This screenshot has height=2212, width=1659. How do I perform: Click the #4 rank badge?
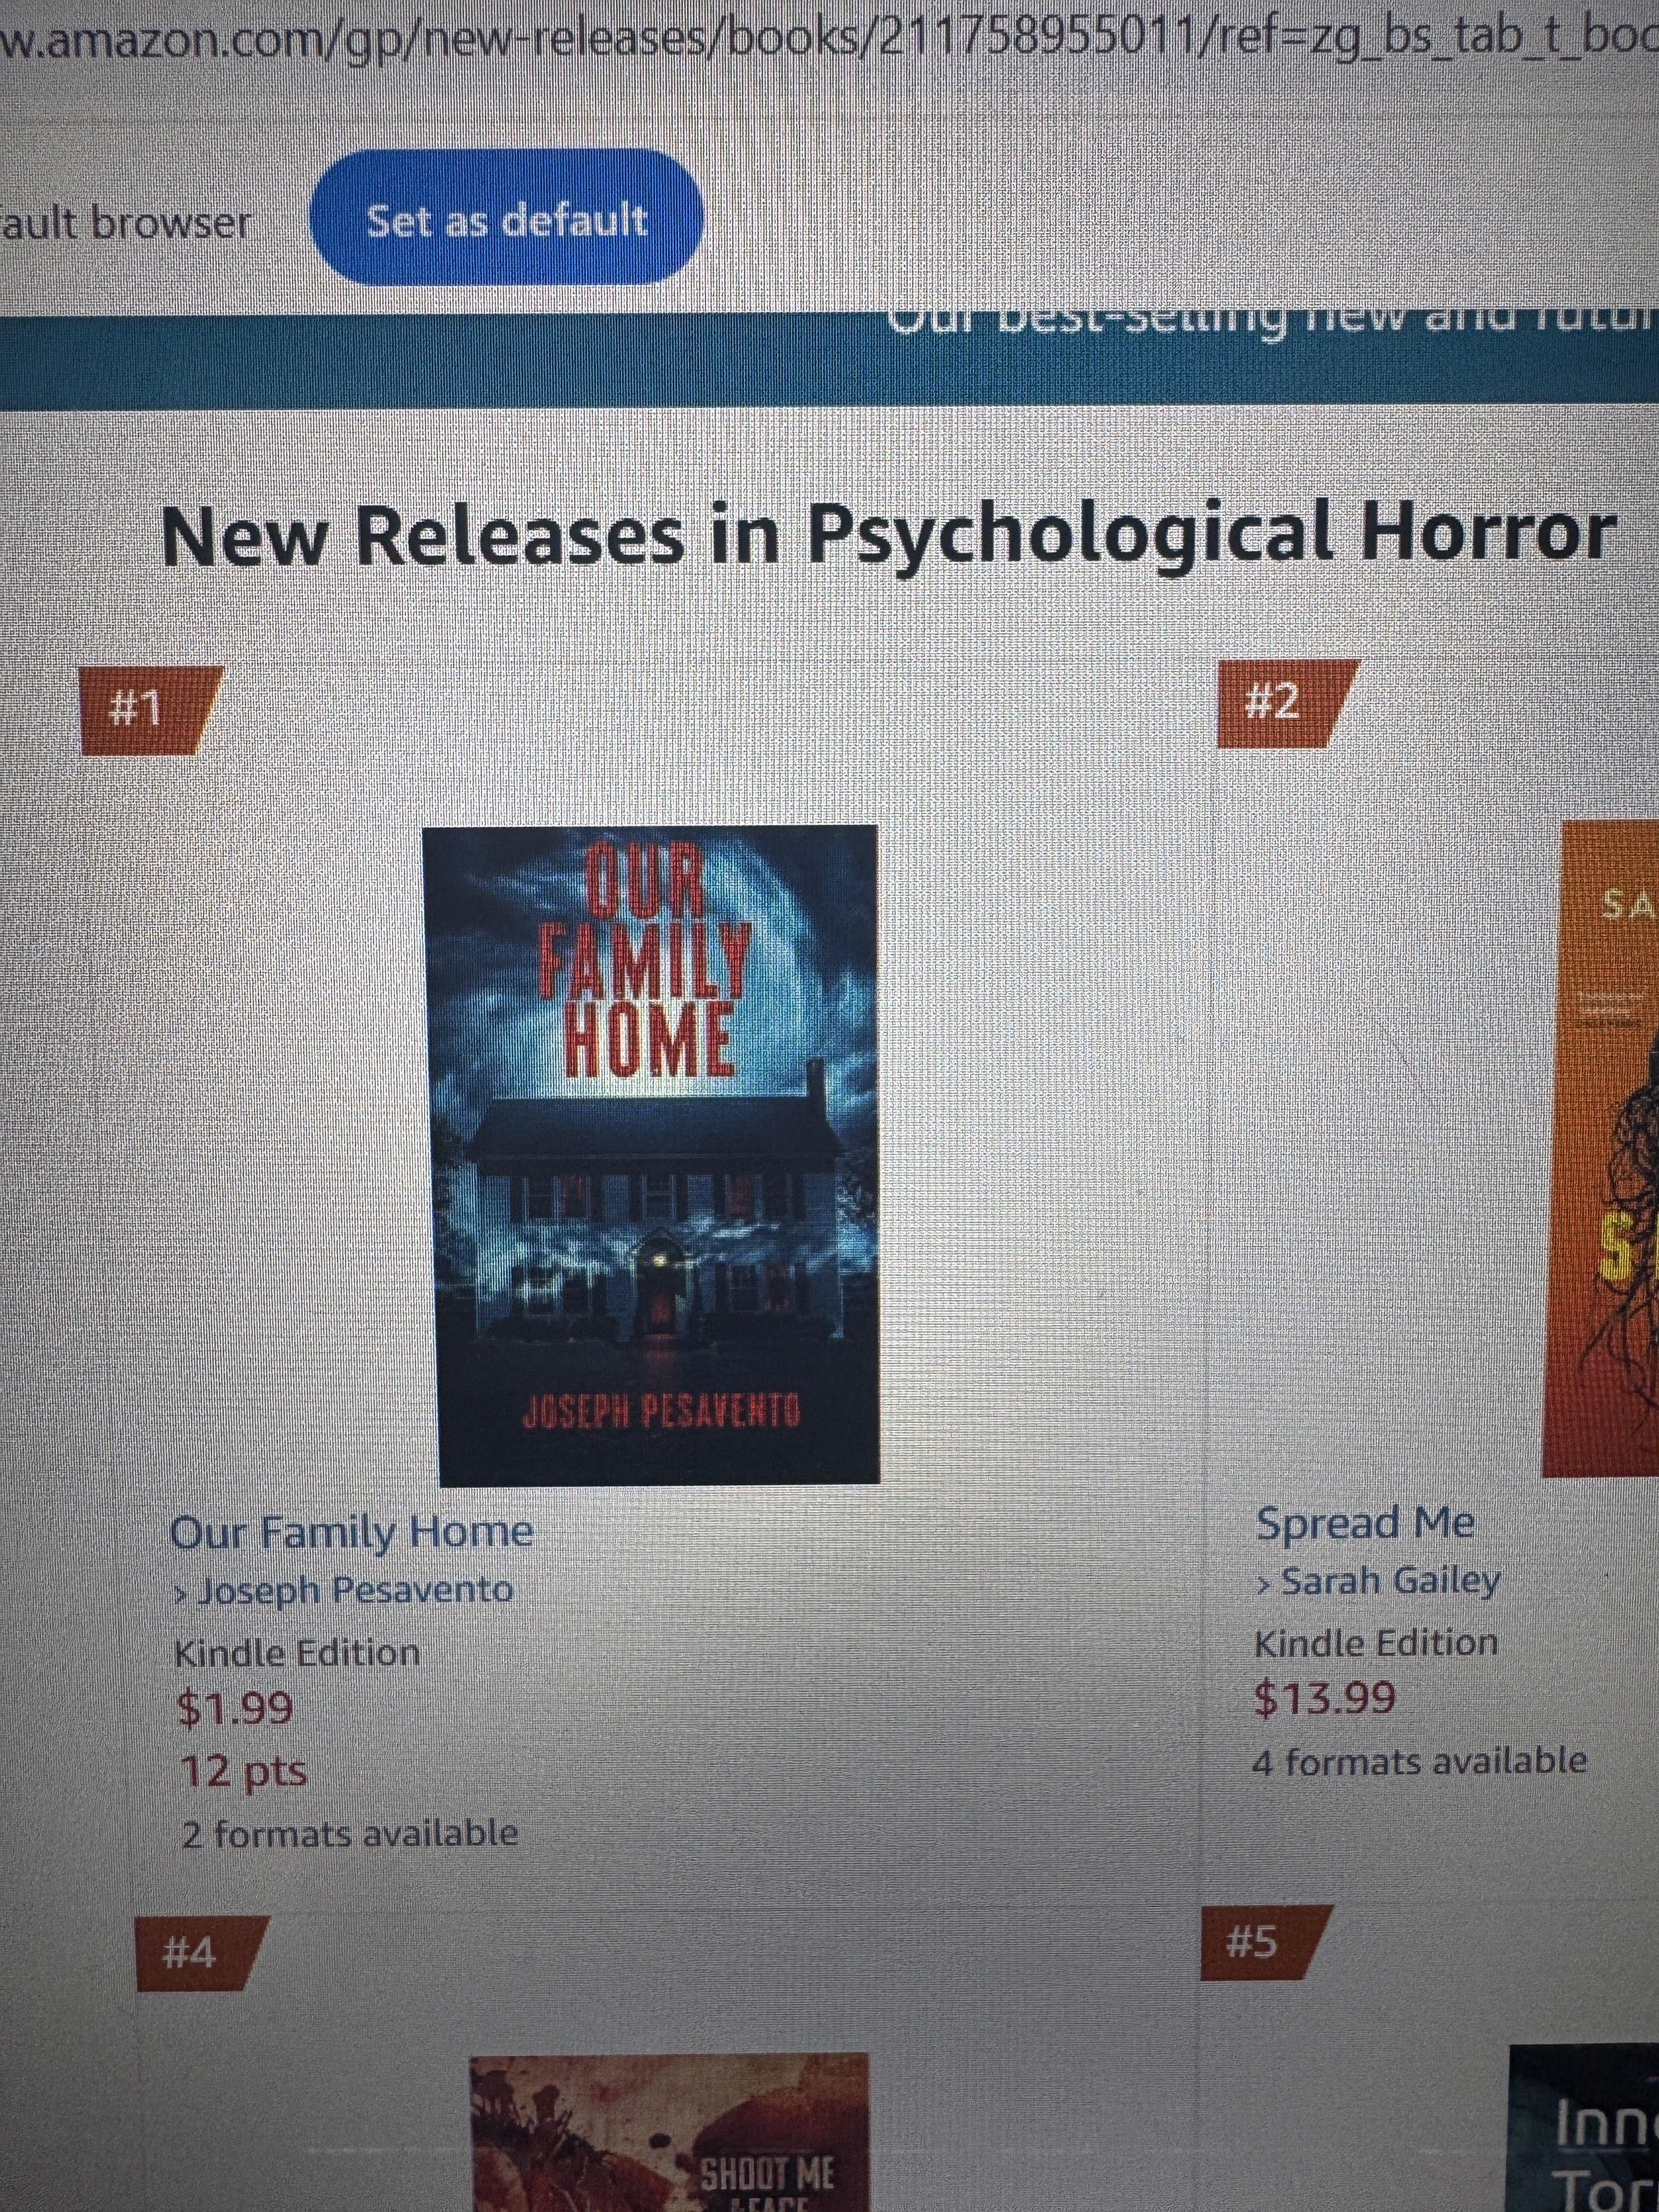199,1952
